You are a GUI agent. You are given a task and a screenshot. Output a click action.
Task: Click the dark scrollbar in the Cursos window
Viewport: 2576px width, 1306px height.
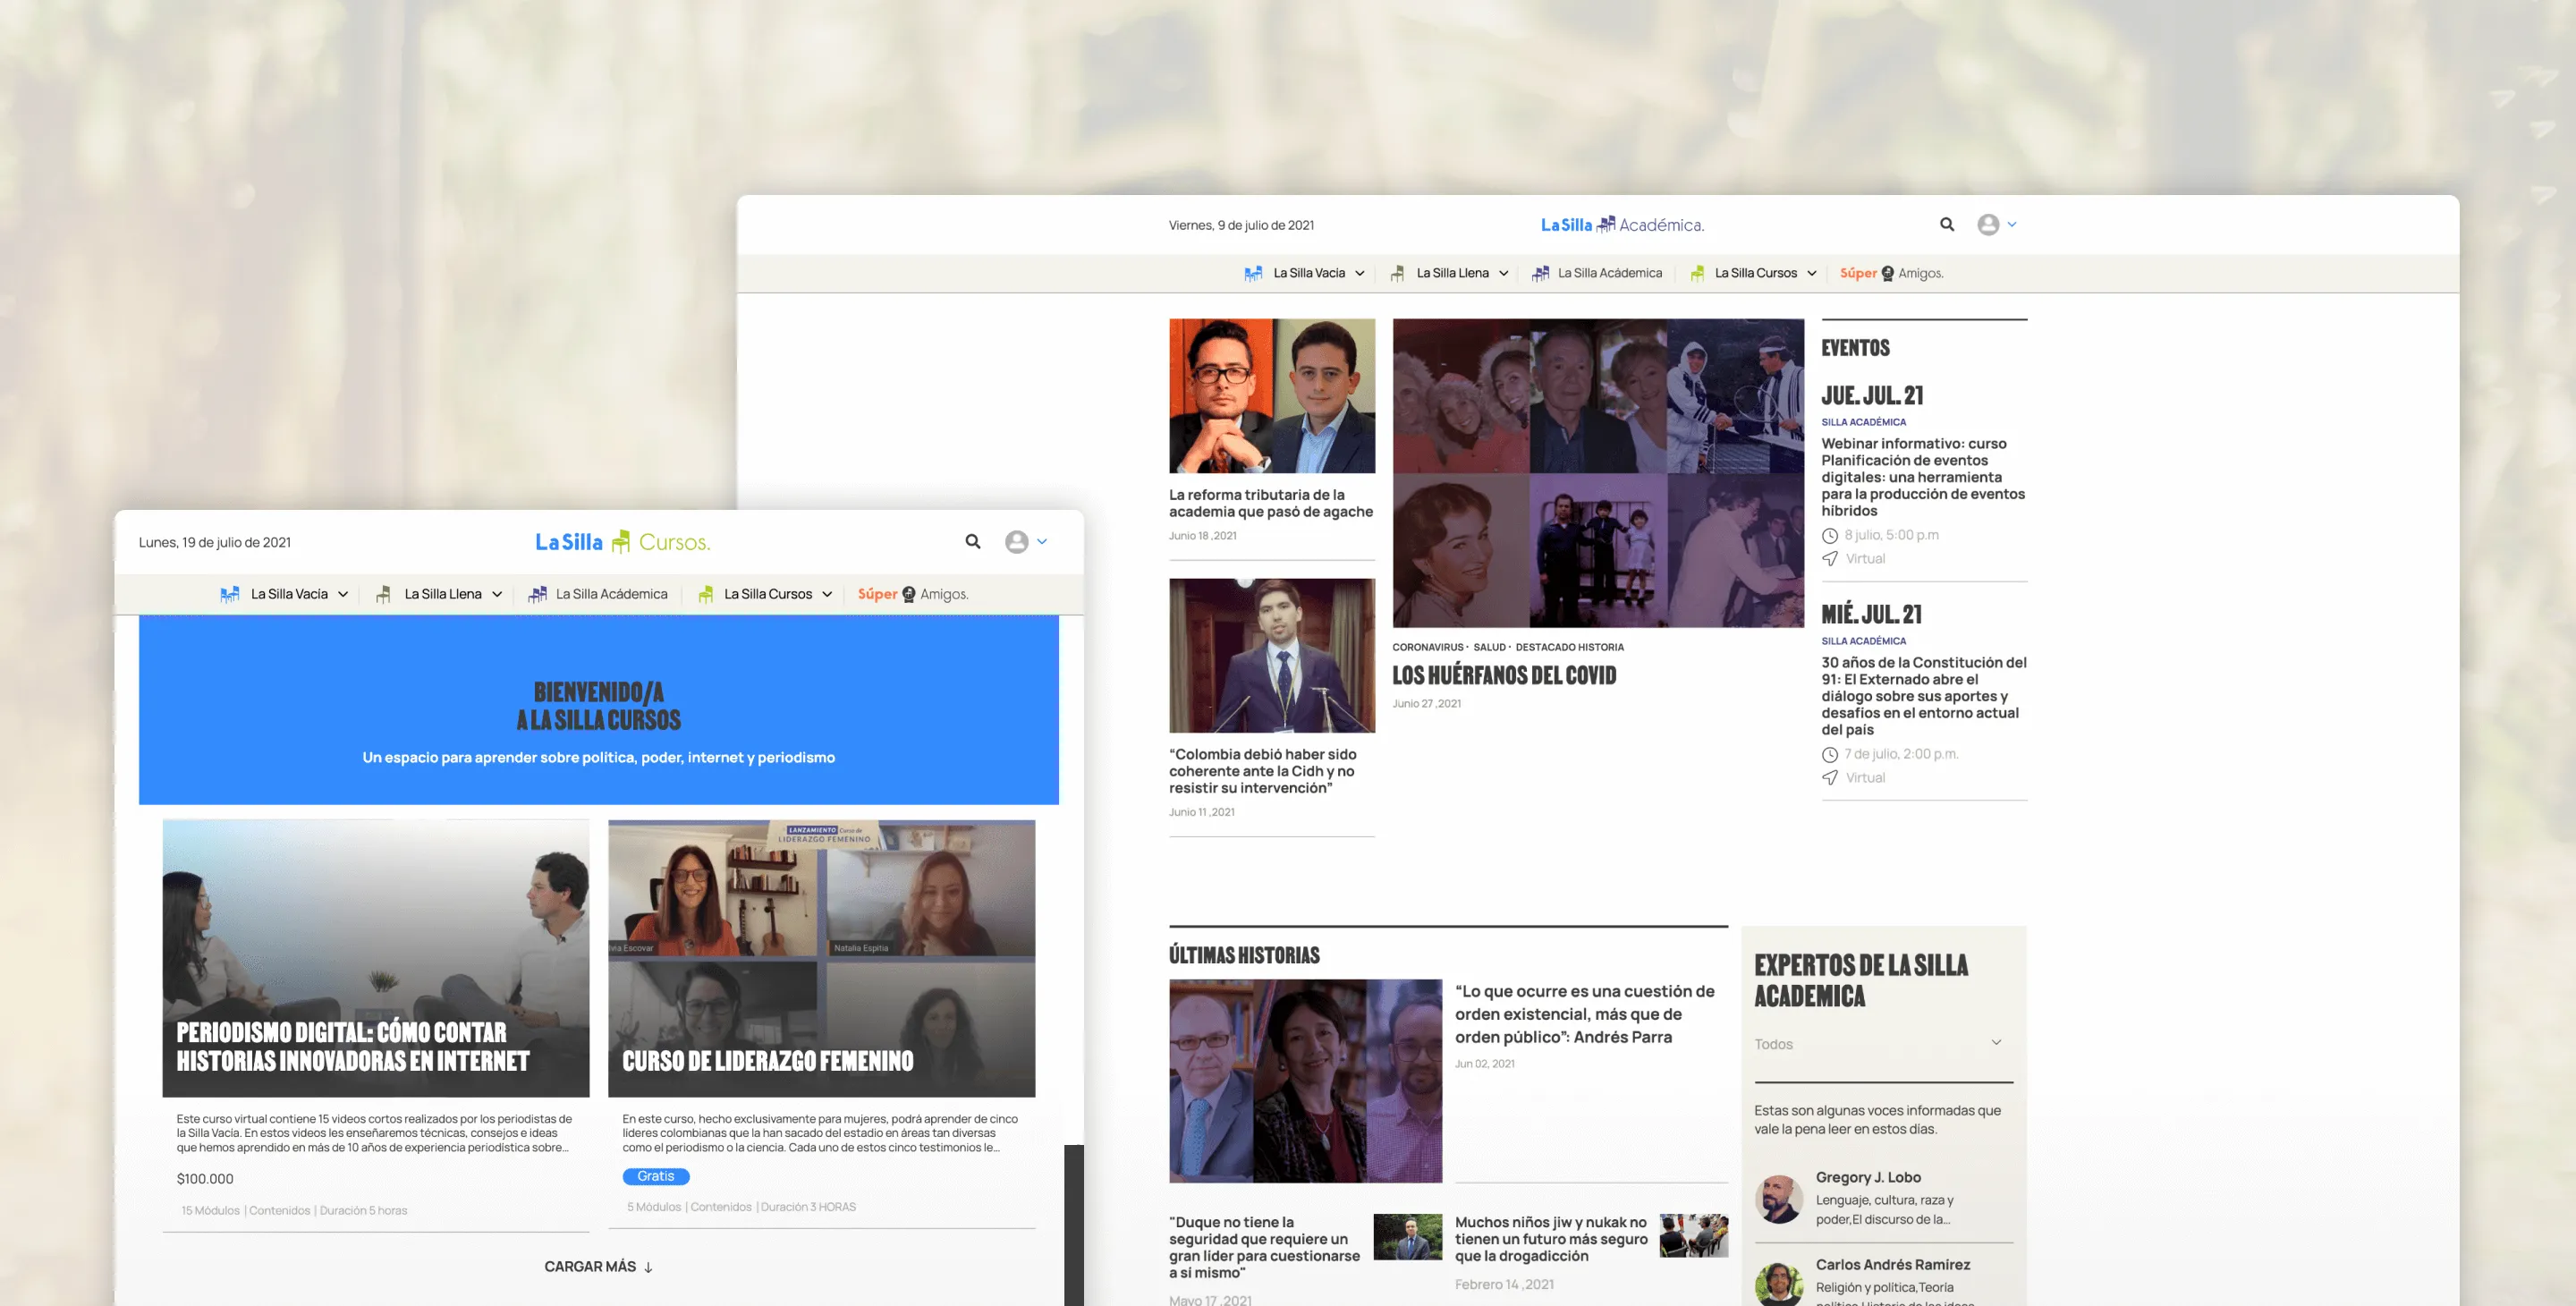1074,1225
